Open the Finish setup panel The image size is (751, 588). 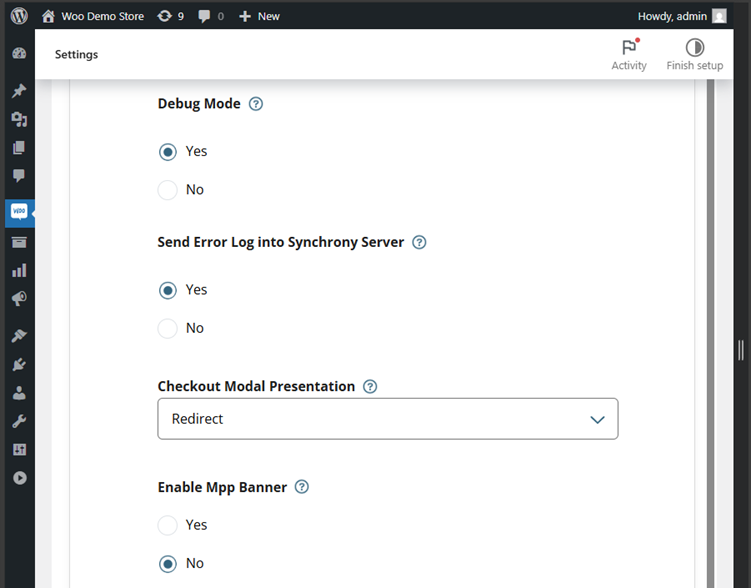coord(694,54)
